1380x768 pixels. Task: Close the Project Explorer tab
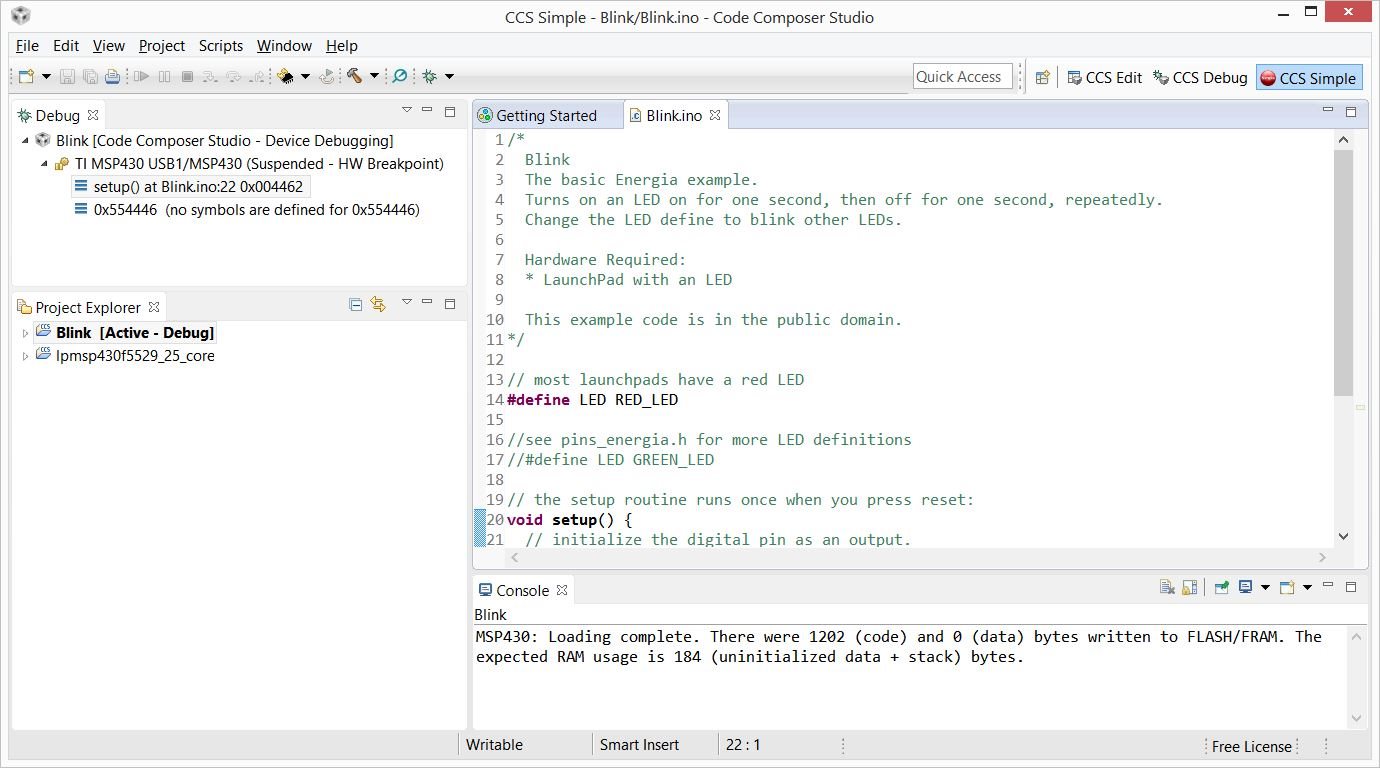(x=154, y=307)
